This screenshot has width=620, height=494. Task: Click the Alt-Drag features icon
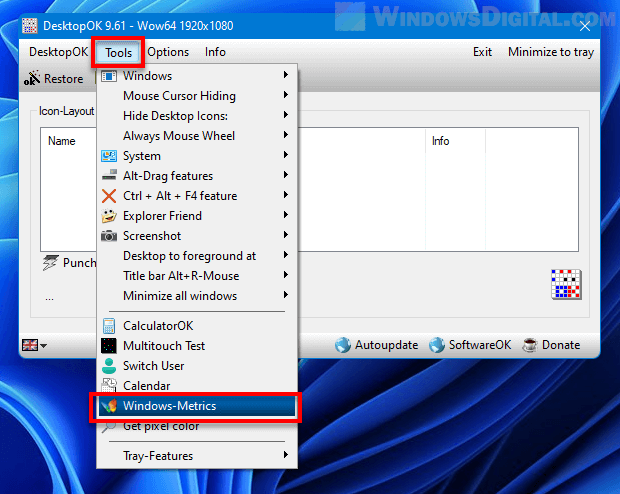point(109,175)
